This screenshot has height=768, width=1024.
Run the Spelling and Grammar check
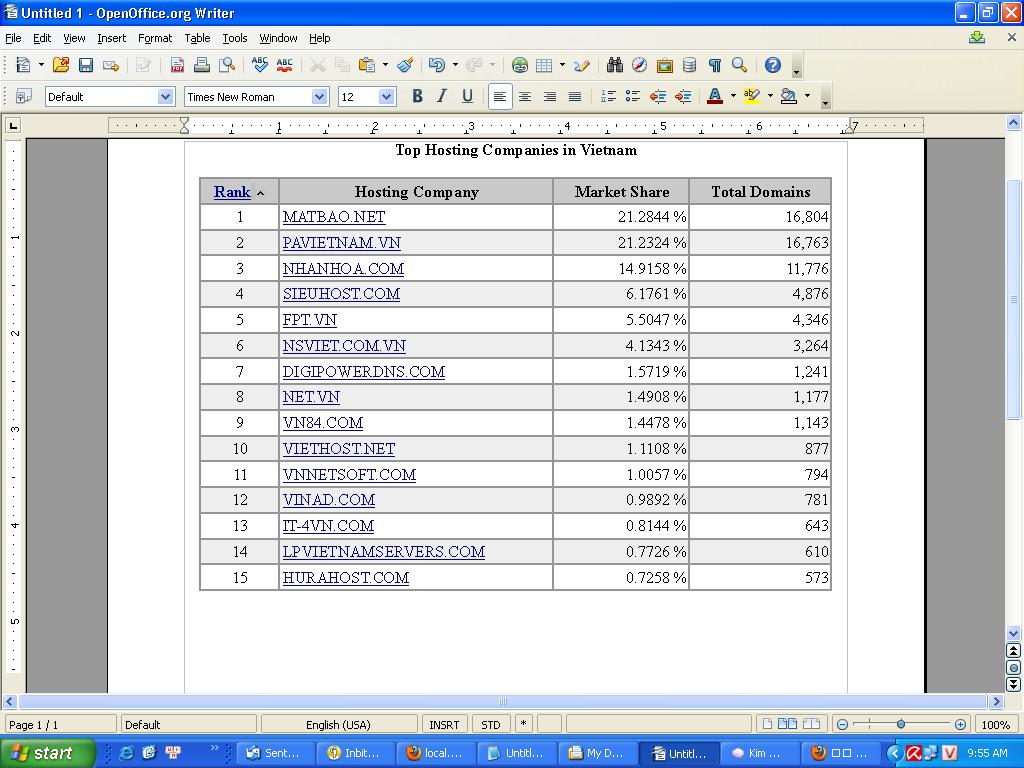coord(259,65)
